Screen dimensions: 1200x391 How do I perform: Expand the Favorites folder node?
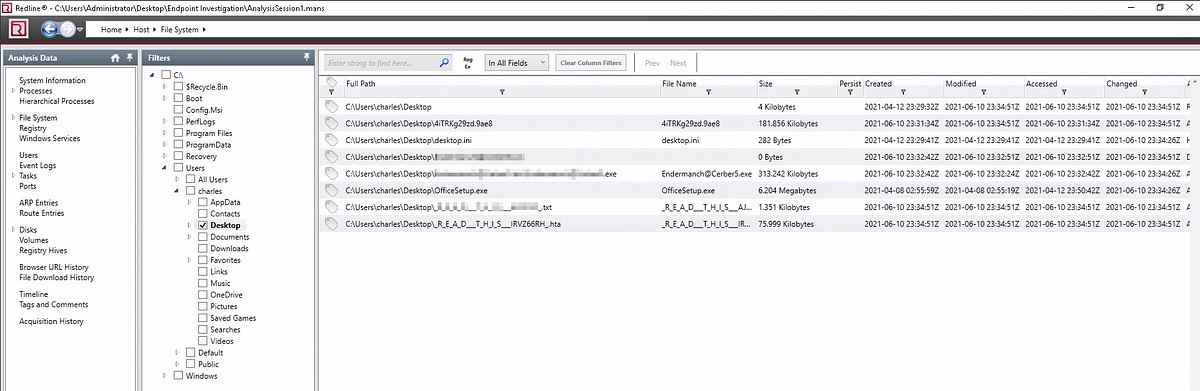pyautogui.click(x=189, y=260)
